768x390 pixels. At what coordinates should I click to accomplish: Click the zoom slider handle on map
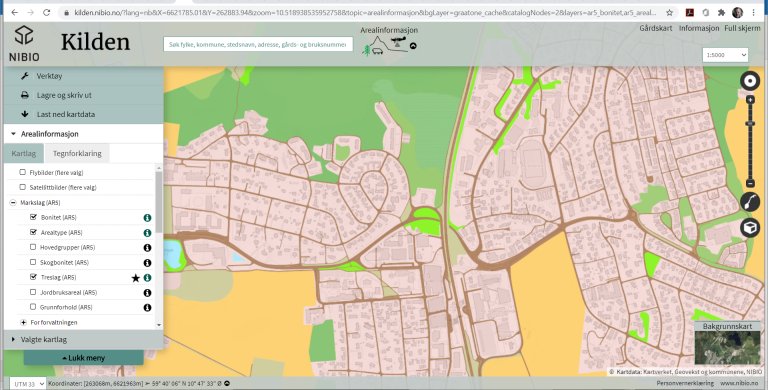coord(750,123)
